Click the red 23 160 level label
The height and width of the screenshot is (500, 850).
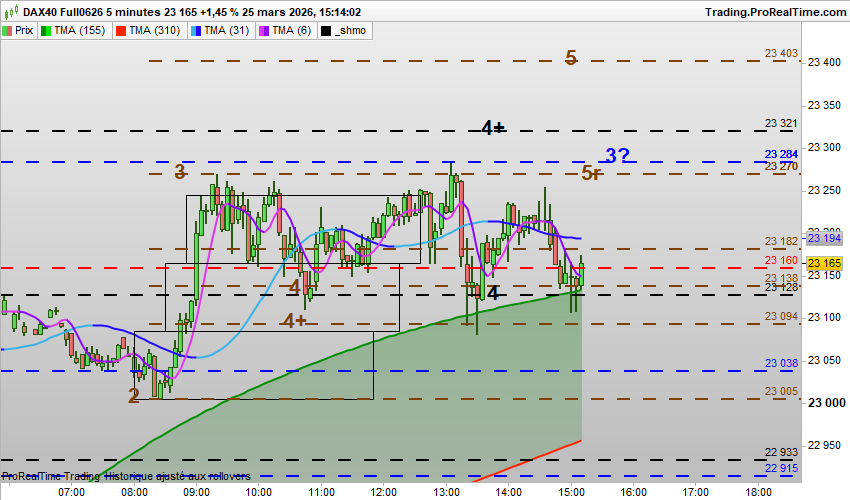(781, 261)
